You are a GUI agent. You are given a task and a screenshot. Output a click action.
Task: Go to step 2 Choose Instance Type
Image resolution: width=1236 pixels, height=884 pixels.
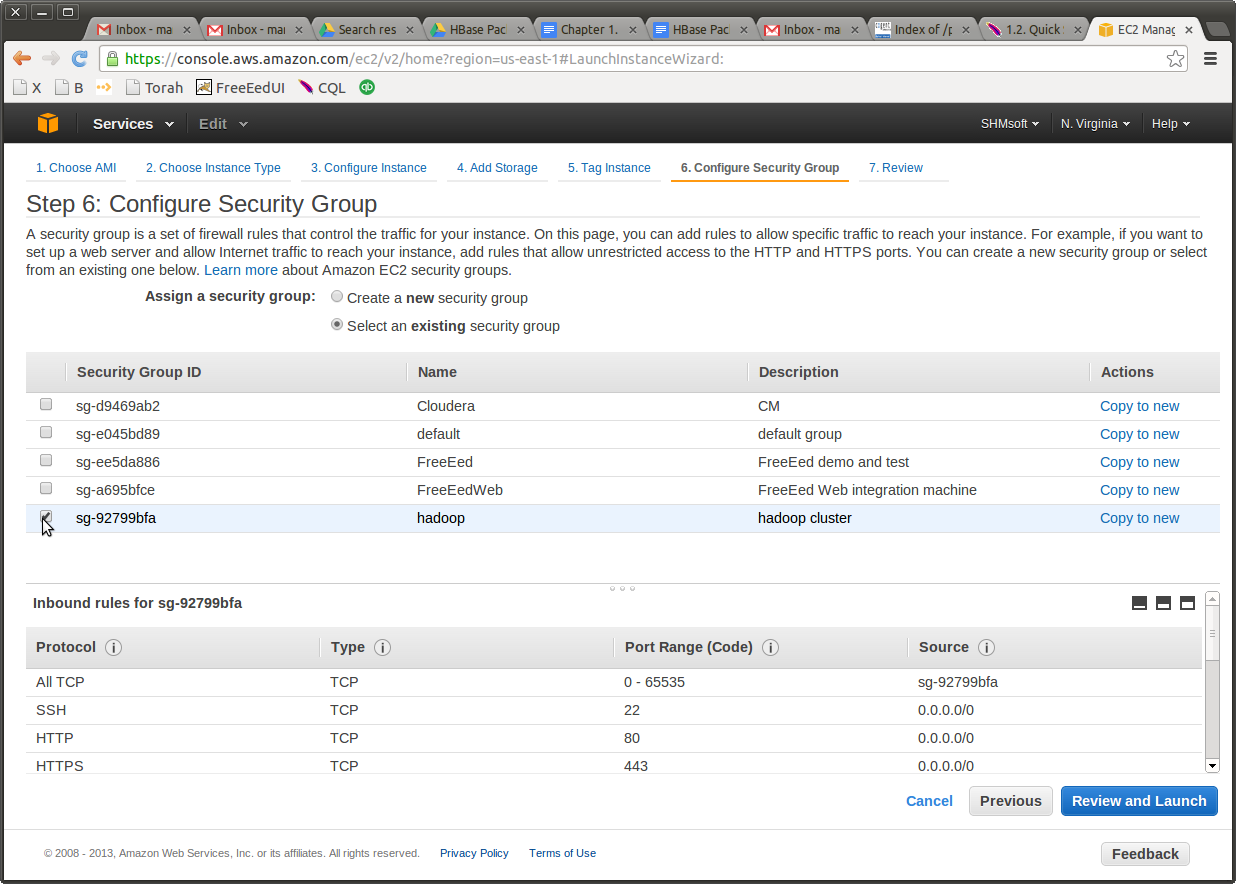pyautogui.click(x=213, y=168)
